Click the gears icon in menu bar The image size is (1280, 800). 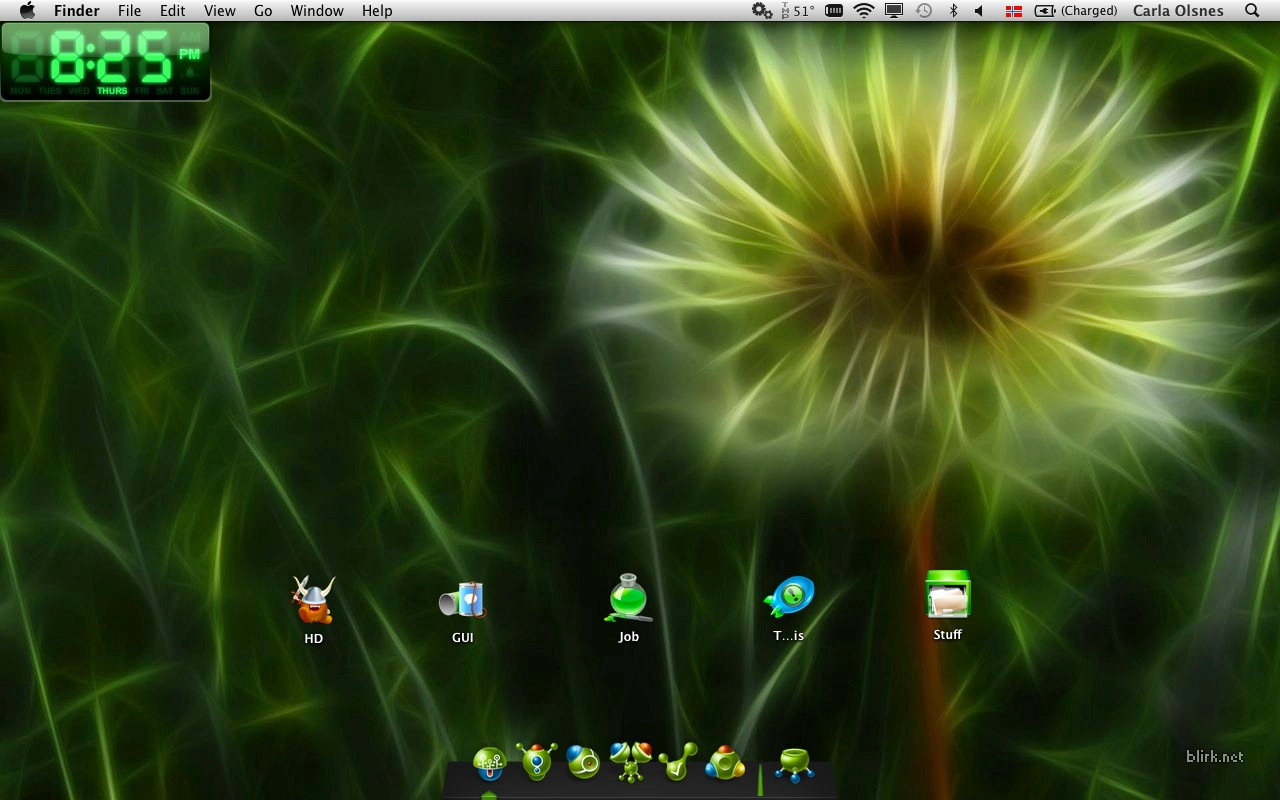tap(762, 11)
